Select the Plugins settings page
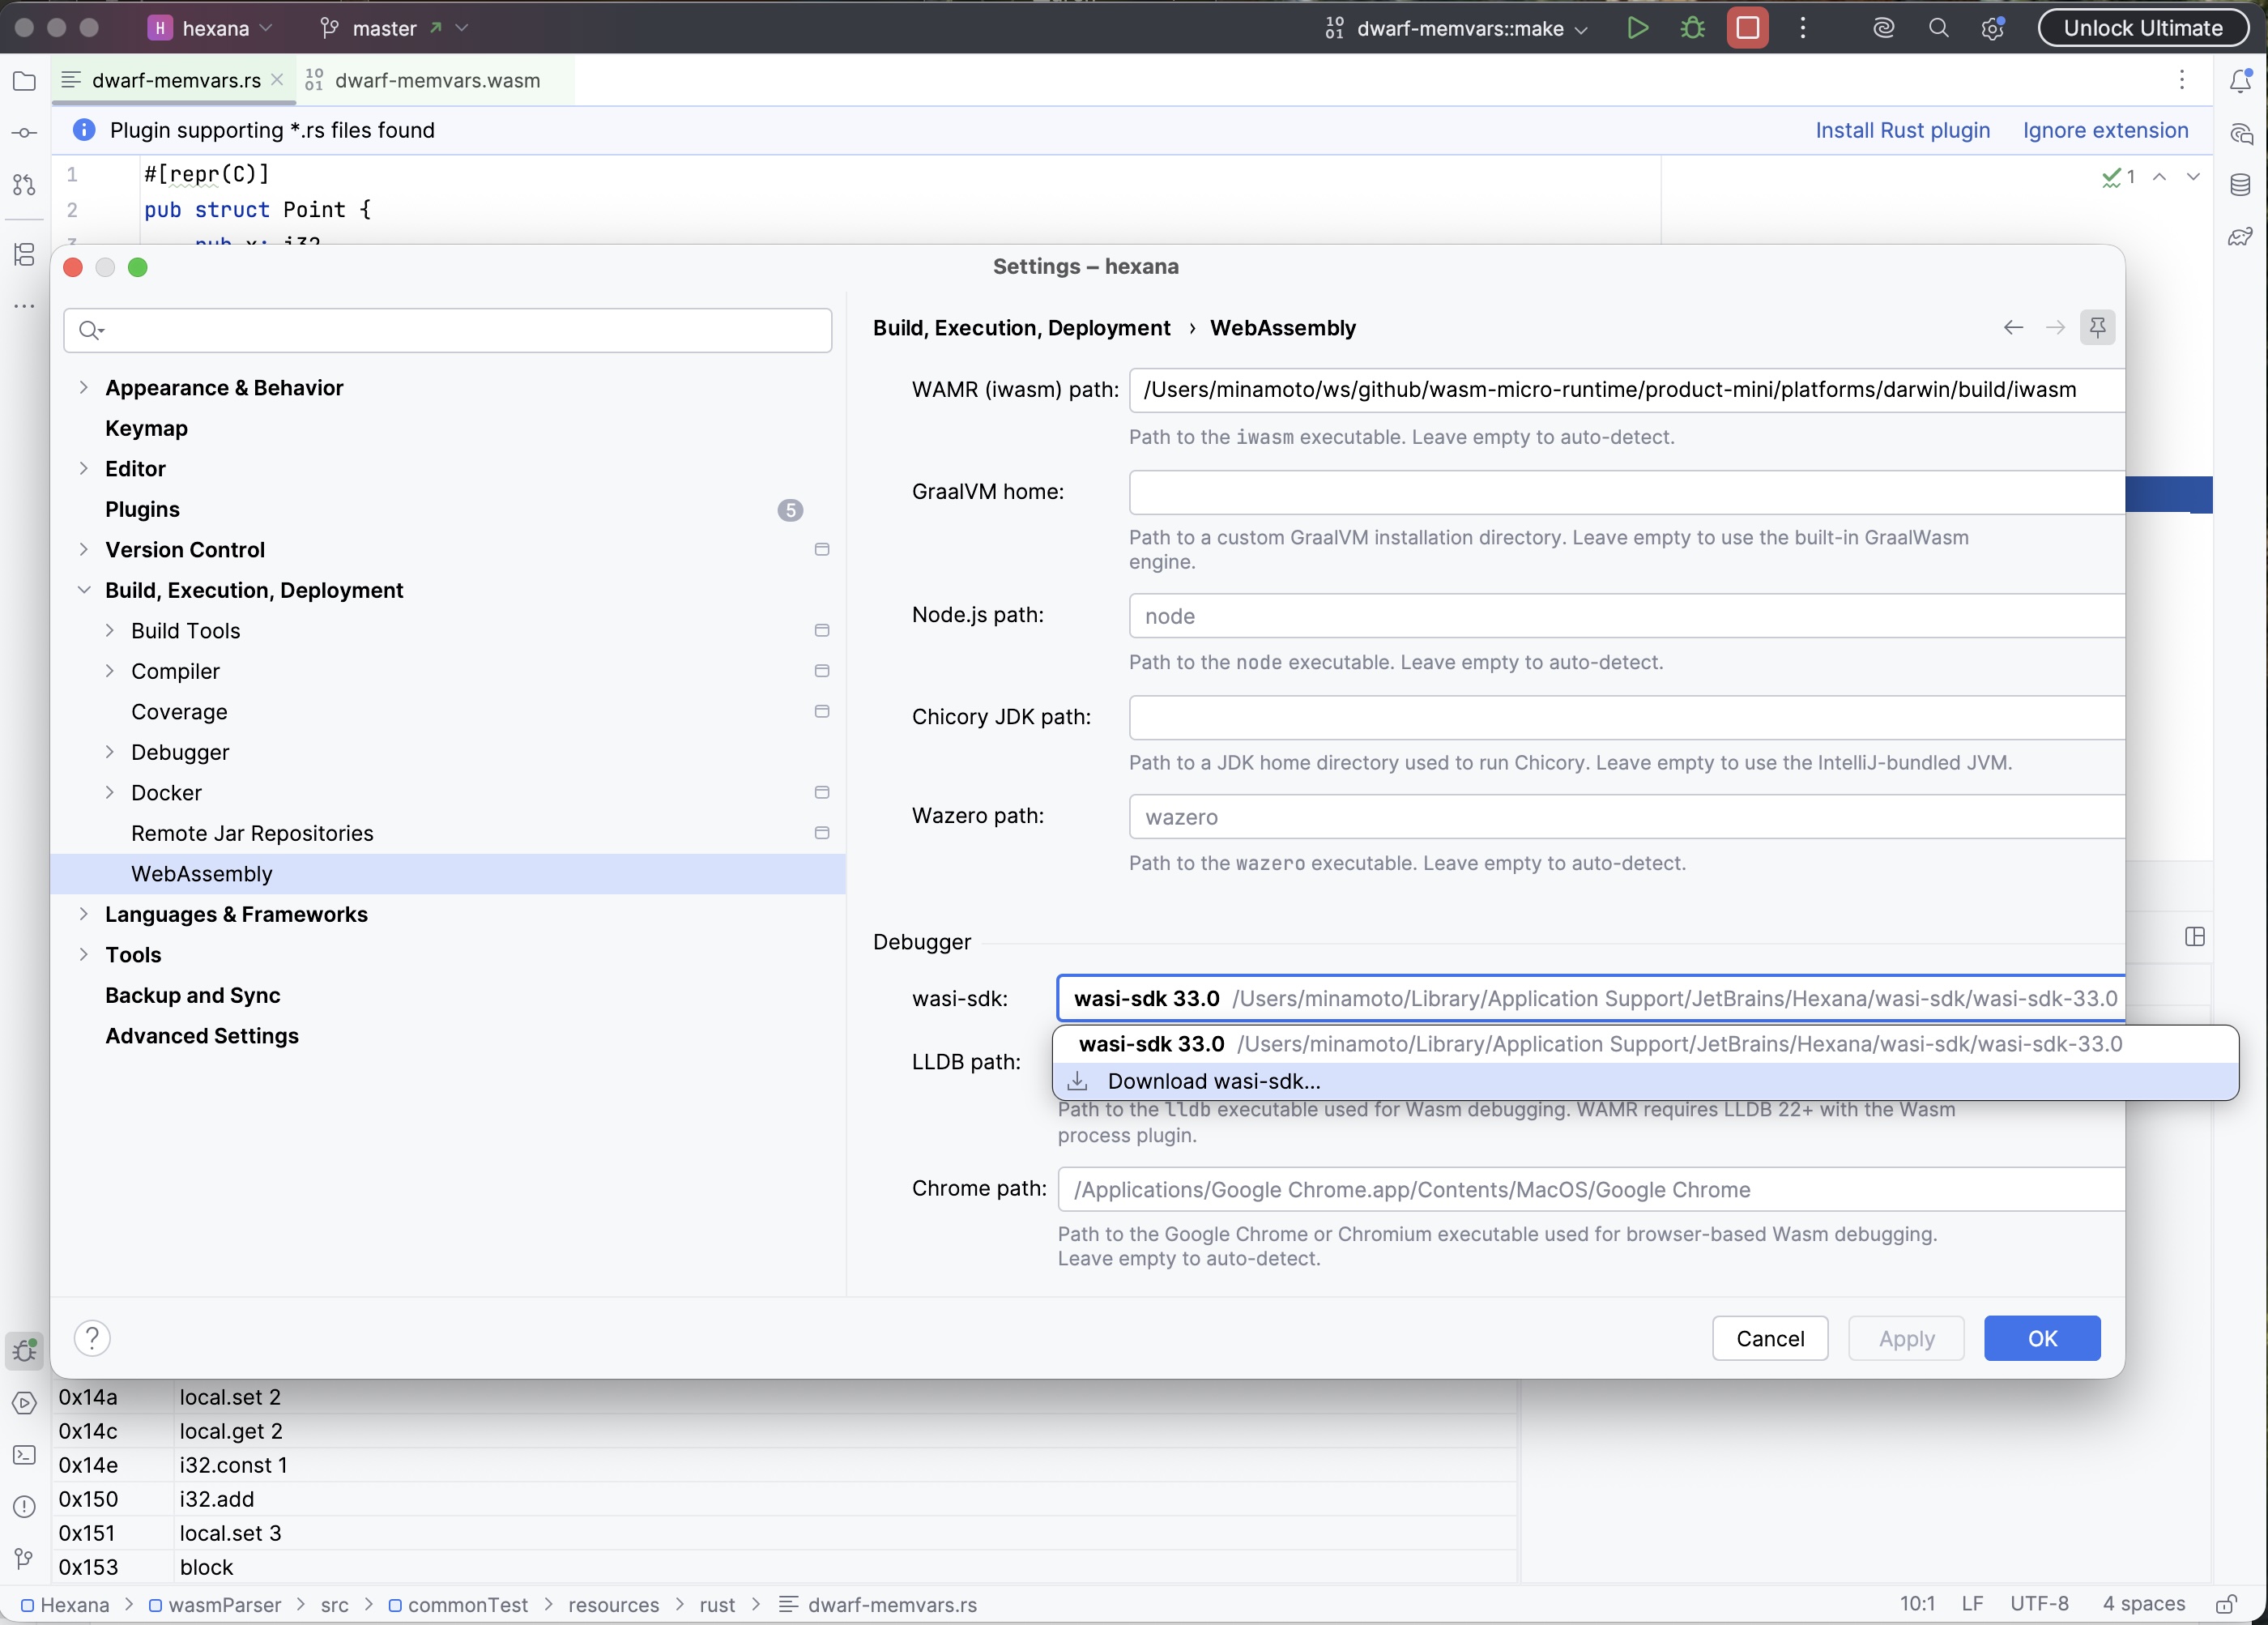Viewport: 2268px width, 1625px height. tap(142, 509)
